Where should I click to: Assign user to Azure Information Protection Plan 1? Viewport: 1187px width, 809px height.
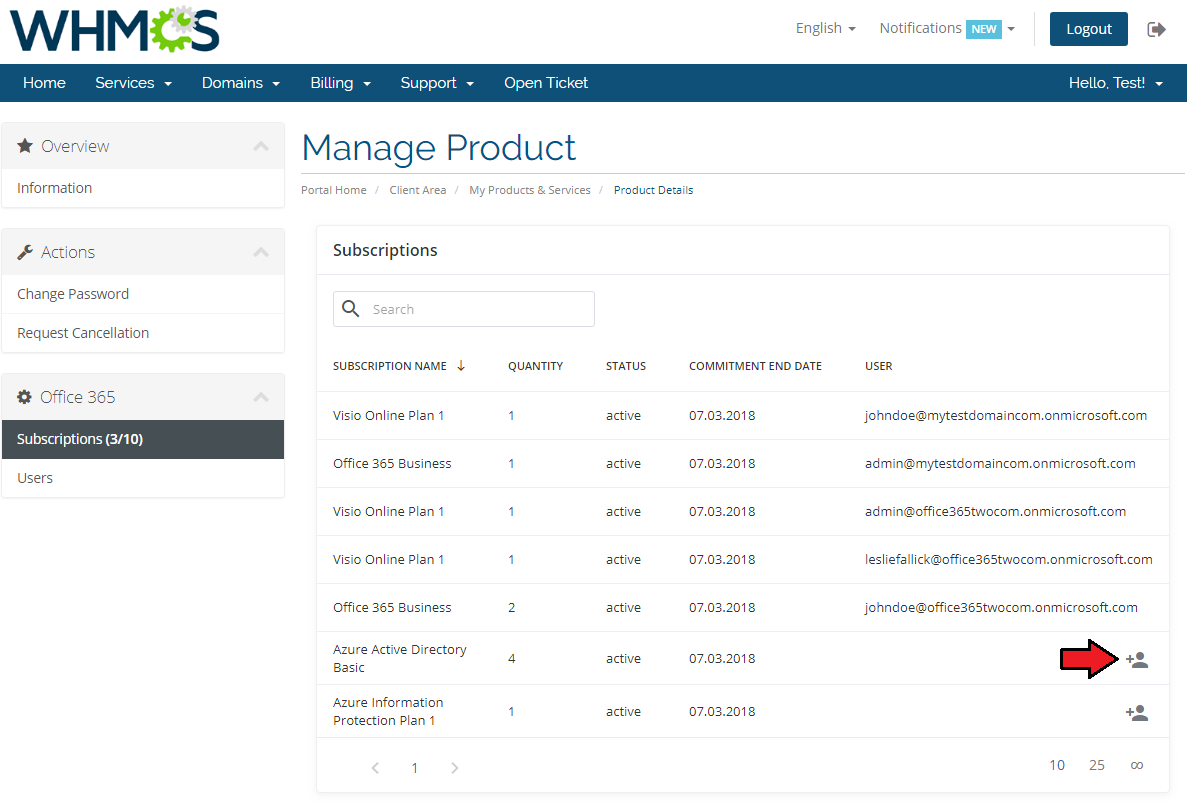tap(1136, 713)
